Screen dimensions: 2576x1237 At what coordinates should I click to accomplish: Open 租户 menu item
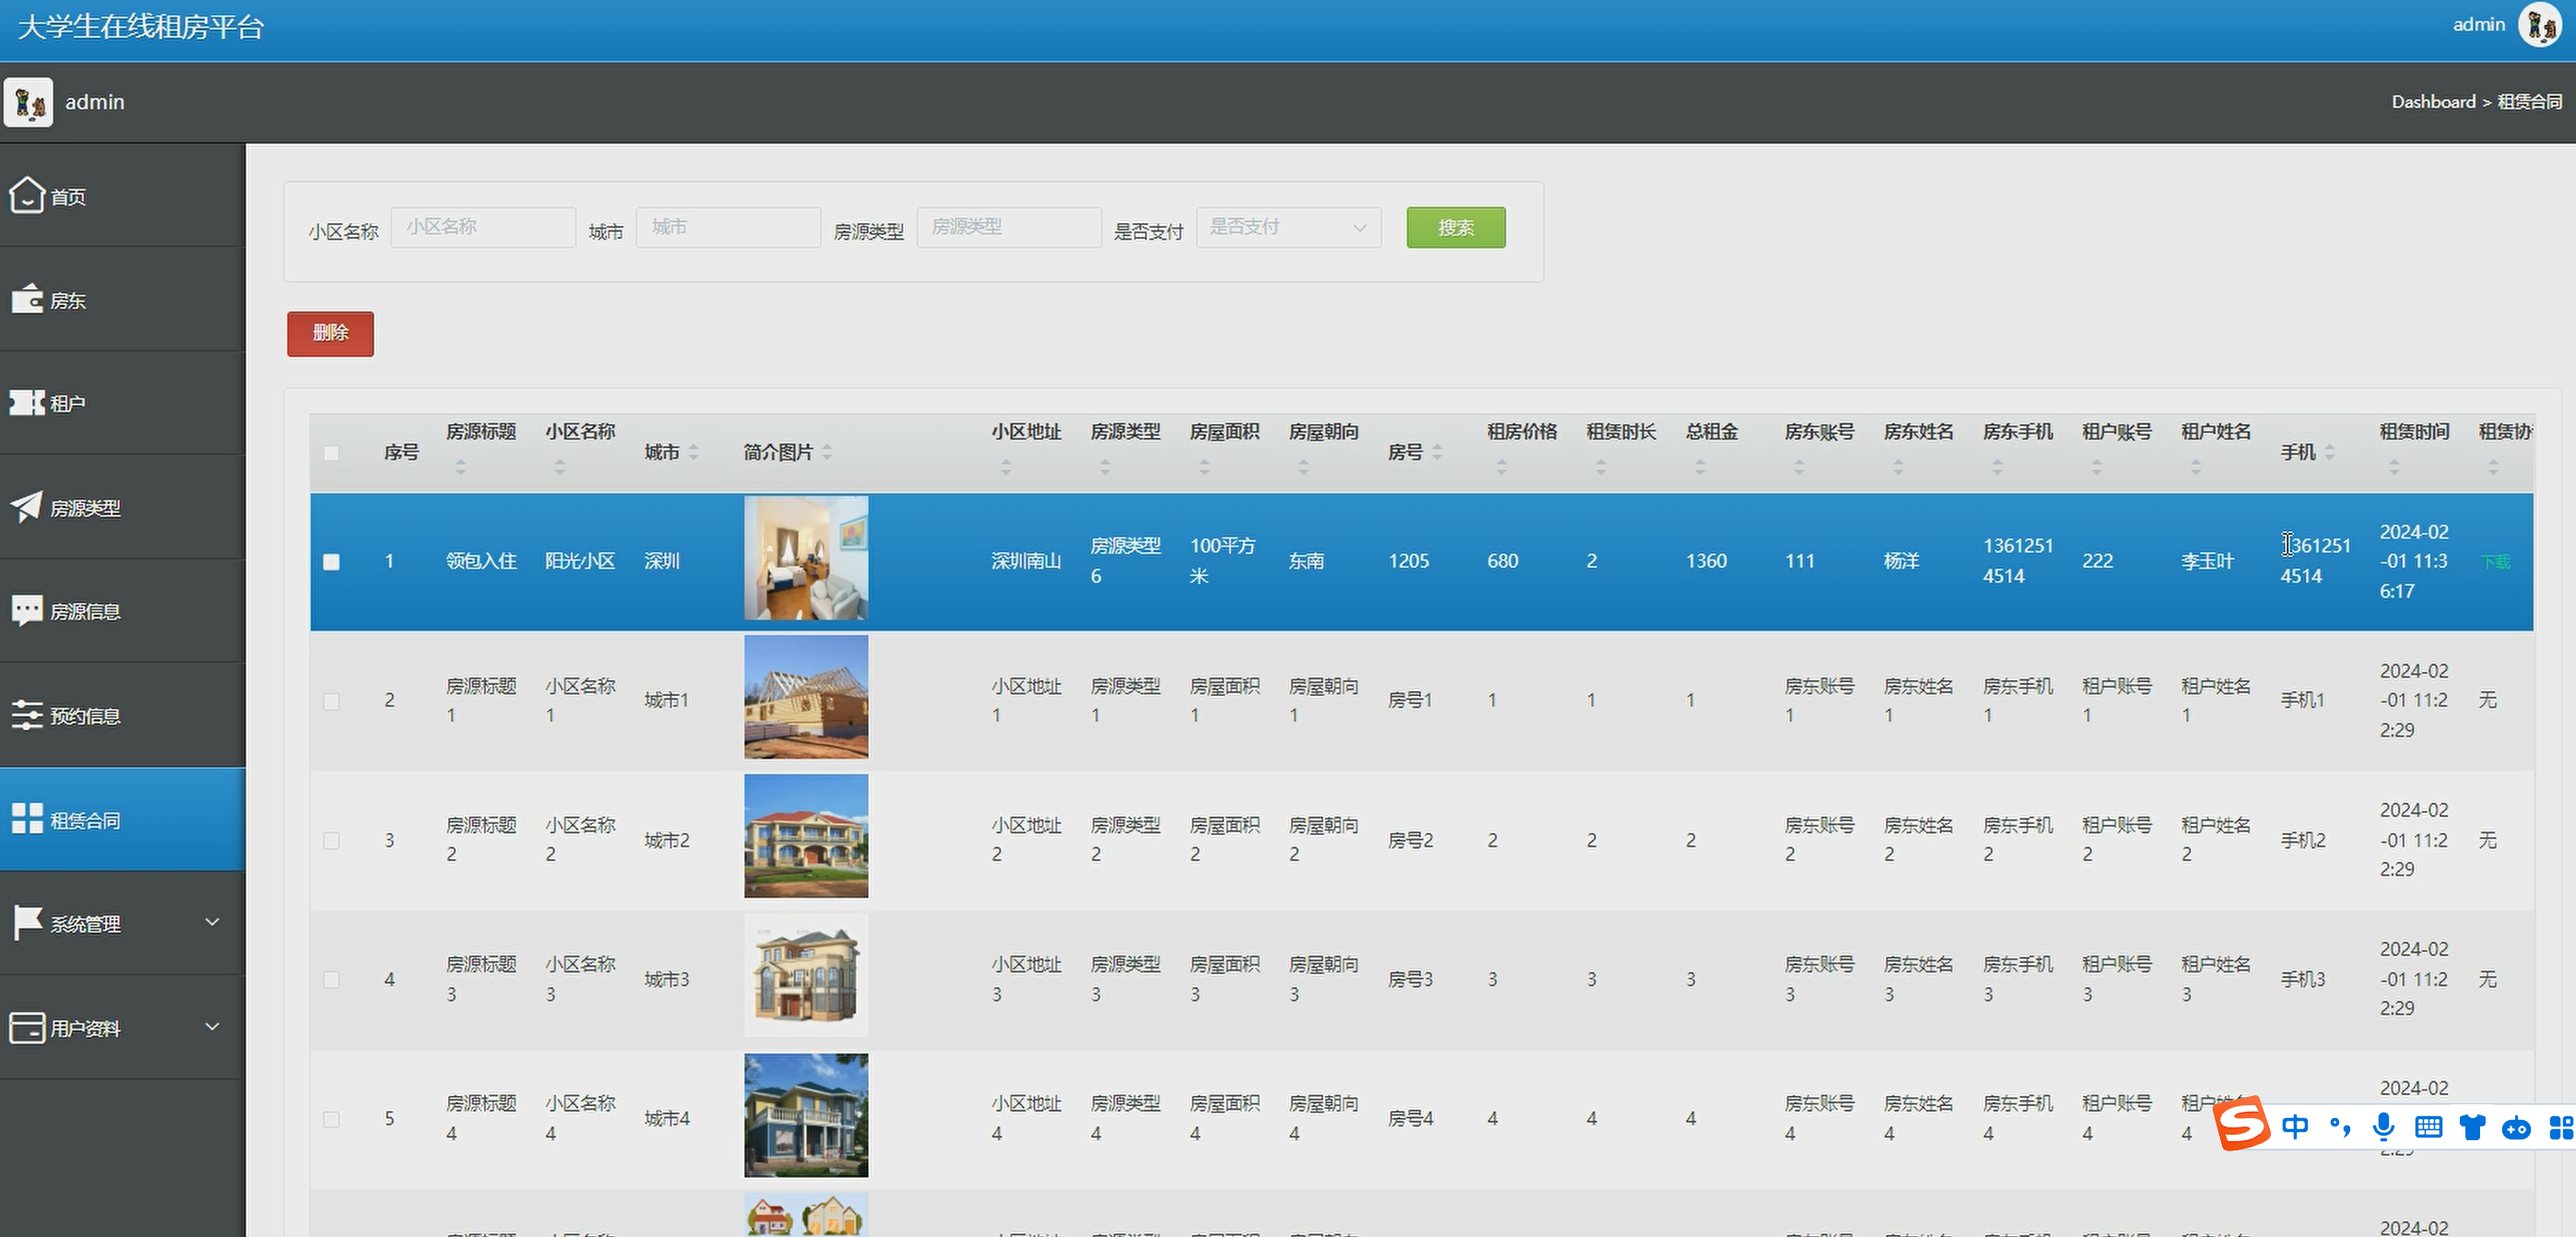122,403
